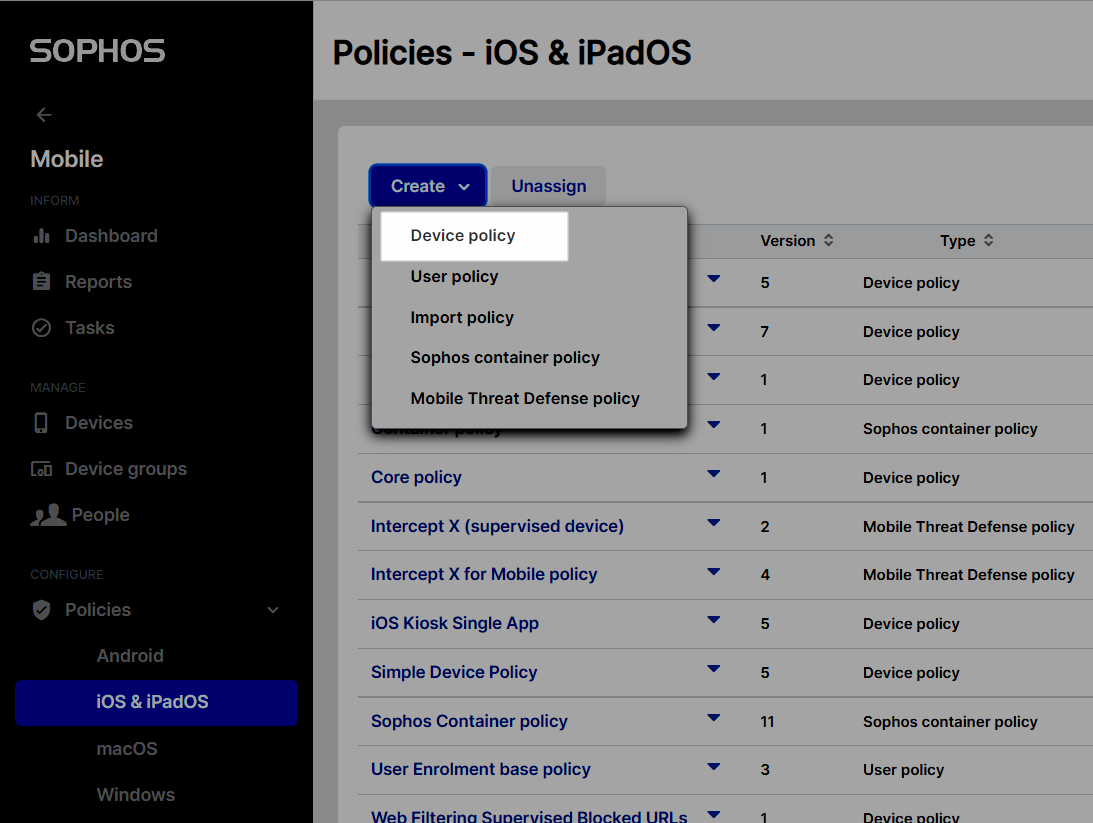Open the Intercept X (supervised device) link
1093x823 pixels.
pos(497,526)
